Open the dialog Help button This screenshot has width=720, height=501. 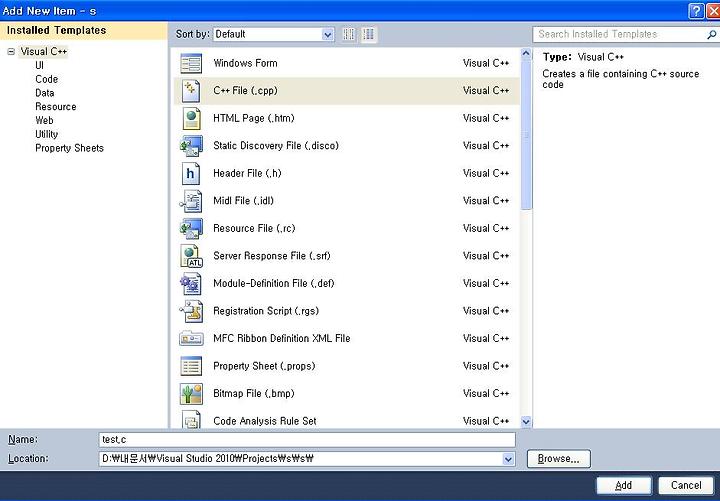click(x=697, y=11)
